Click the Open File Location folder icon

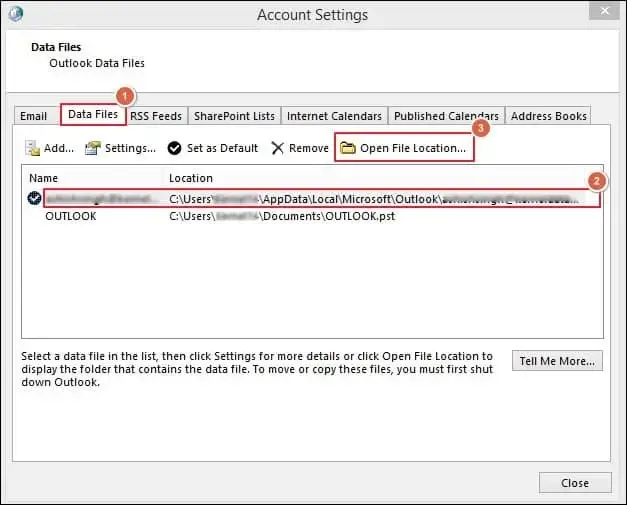(347, 148)
